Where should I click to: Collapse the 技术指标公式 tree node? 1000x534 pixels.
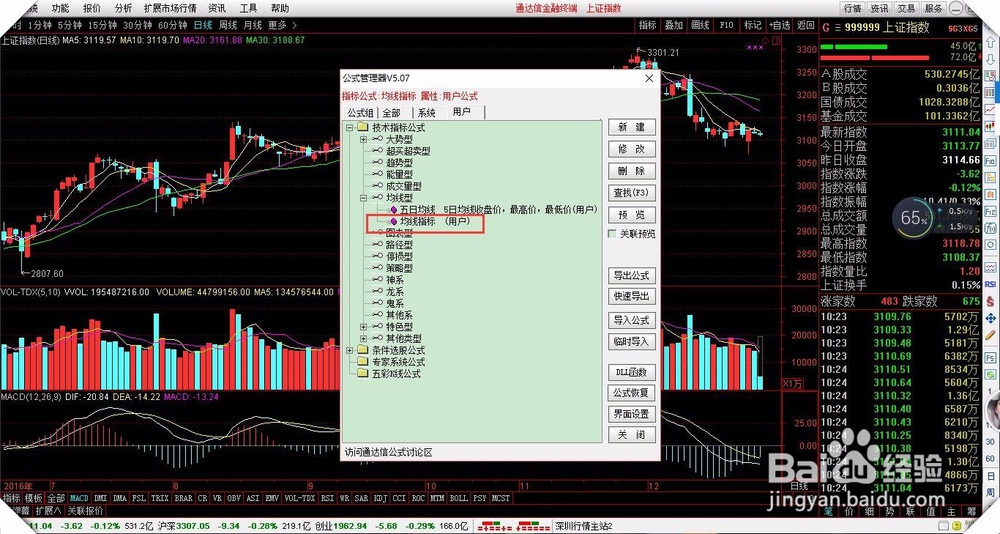pyautogui.click(x=349, y=128)
